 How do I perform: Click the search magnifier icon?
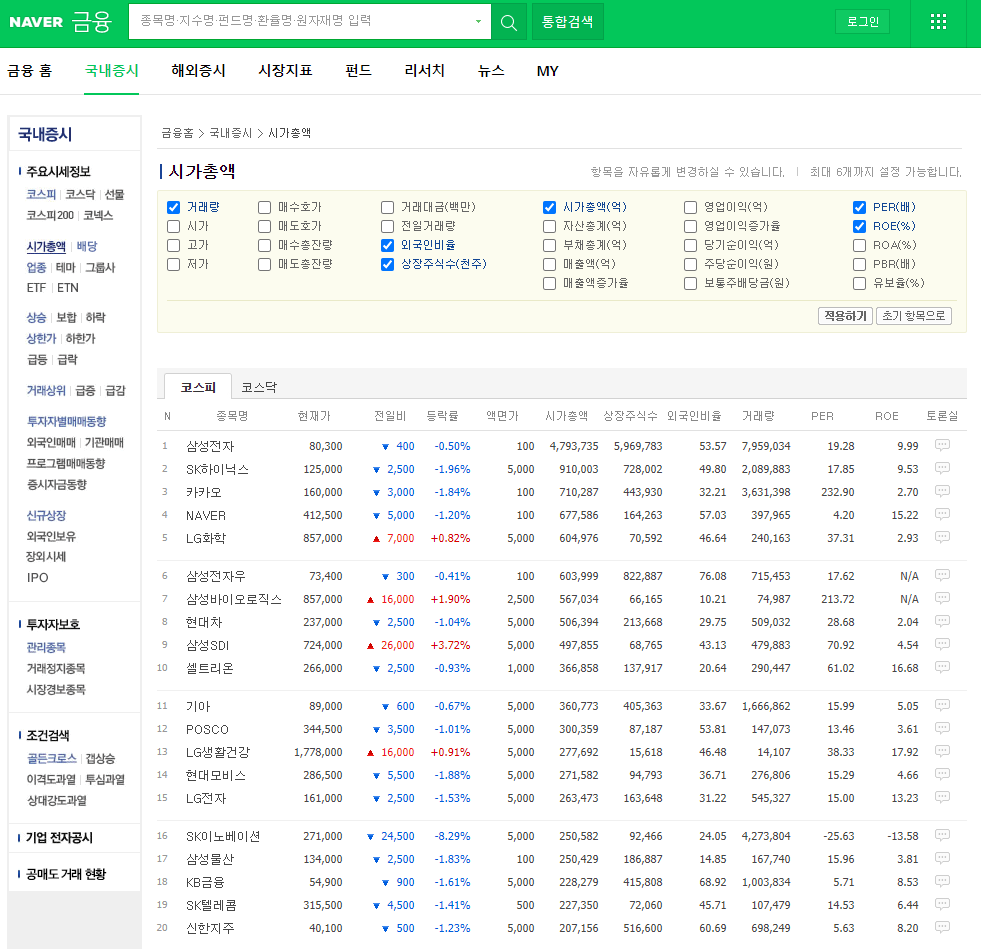pyautogui.click(x=509, y=23)
